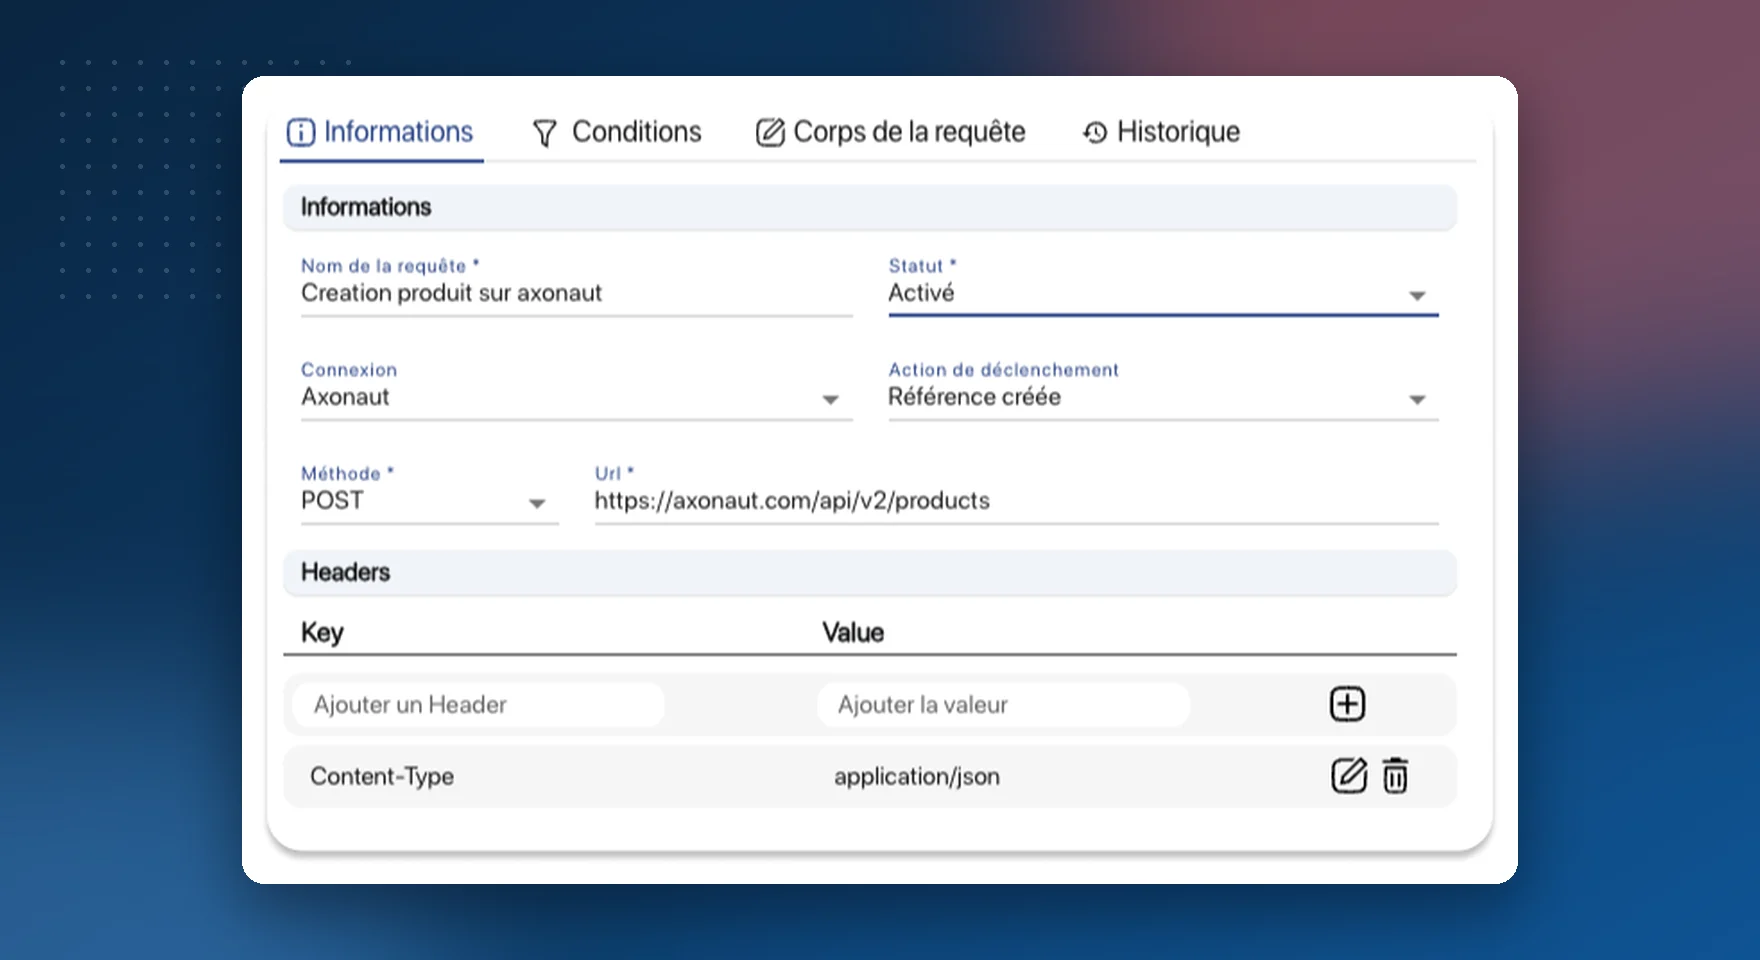The image size is (1760, 960).
Task: Click the Headers section title
Action: 345,572
